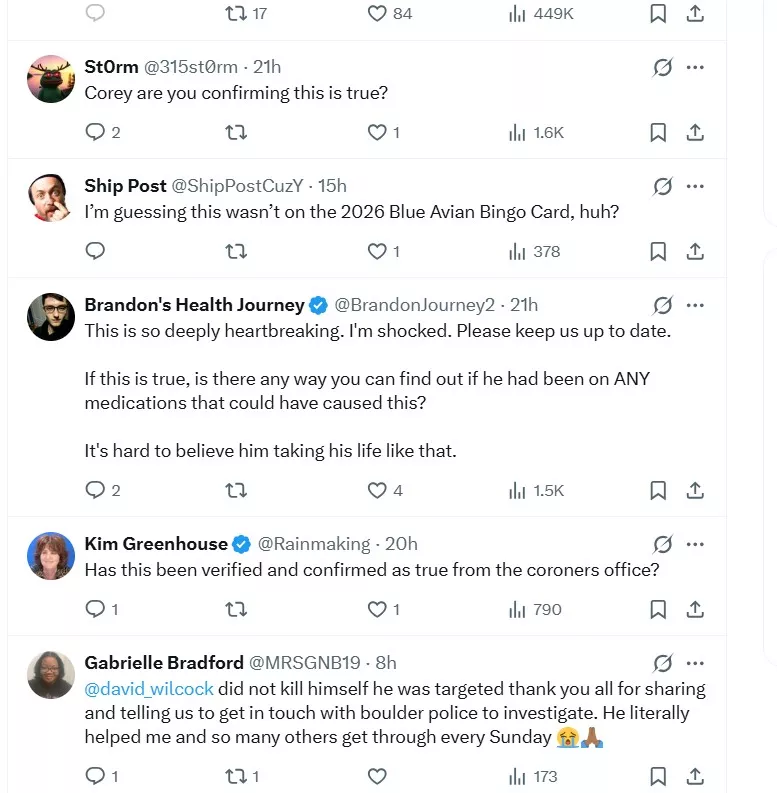Share Brandon's Health Journey tweet
777x793 pixels.
(x=695, y=490)
